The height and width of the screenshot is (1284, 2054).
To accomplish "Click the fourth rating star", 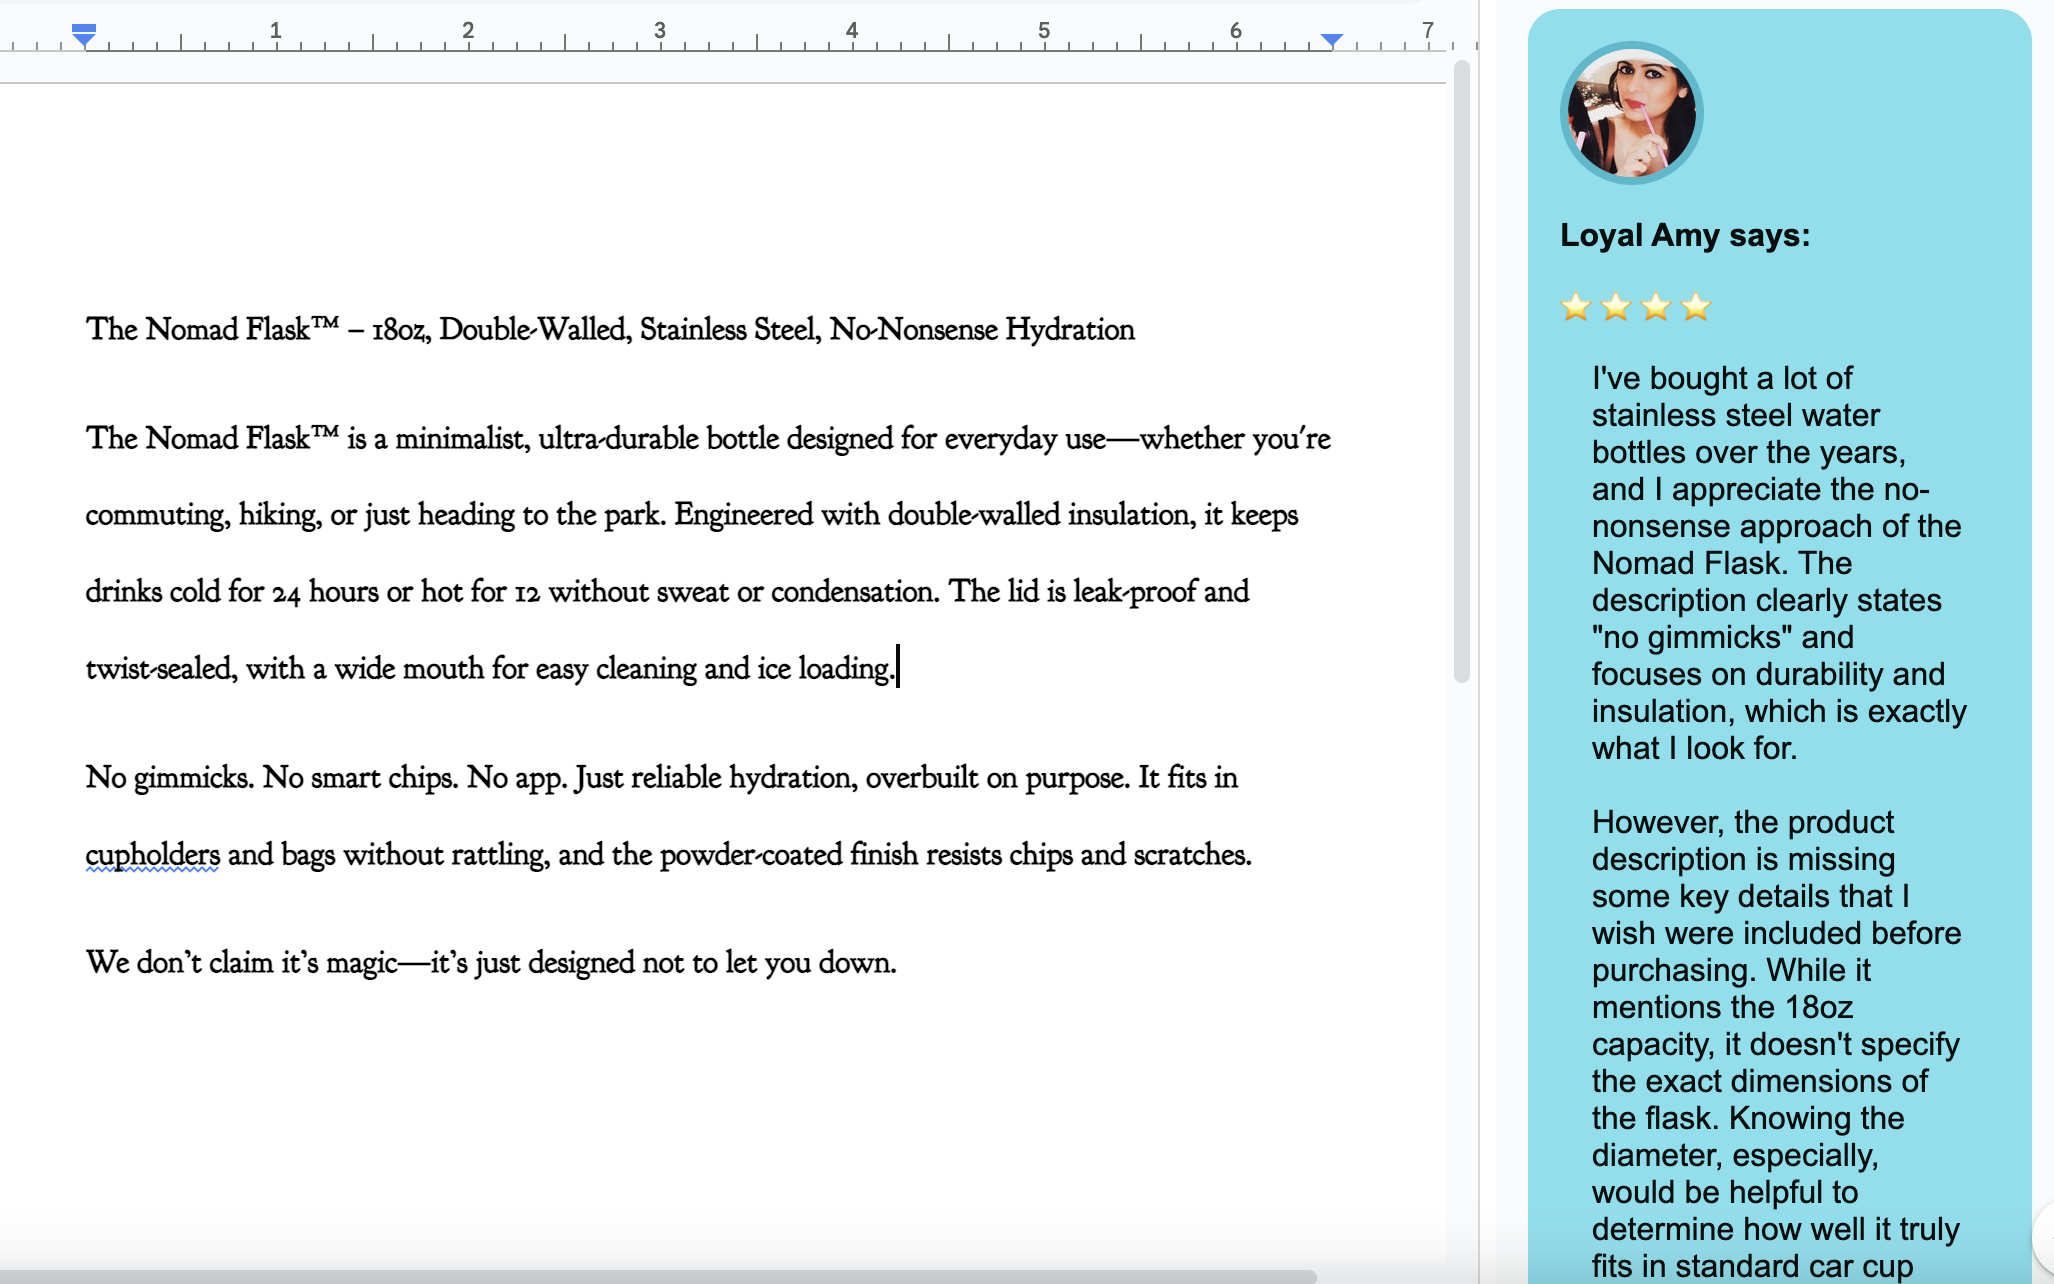I will coord(1696,307).
